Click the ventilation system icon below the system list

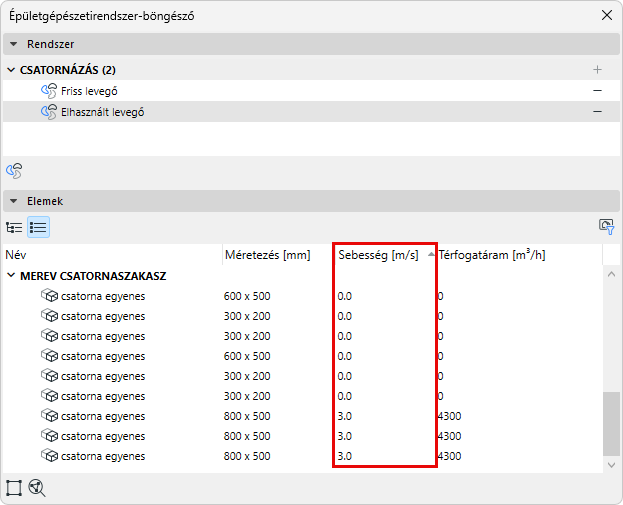(x=14, y=171)
